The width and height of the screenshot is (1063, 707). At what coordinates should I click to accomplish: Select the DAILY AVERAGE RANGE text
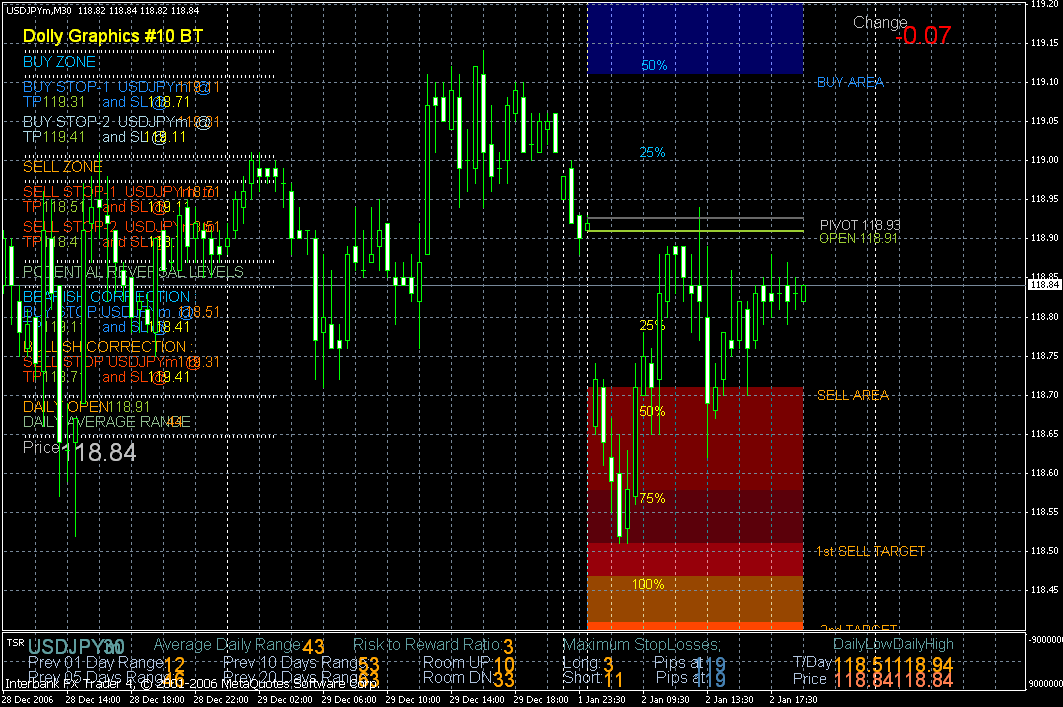click(106, 422)
